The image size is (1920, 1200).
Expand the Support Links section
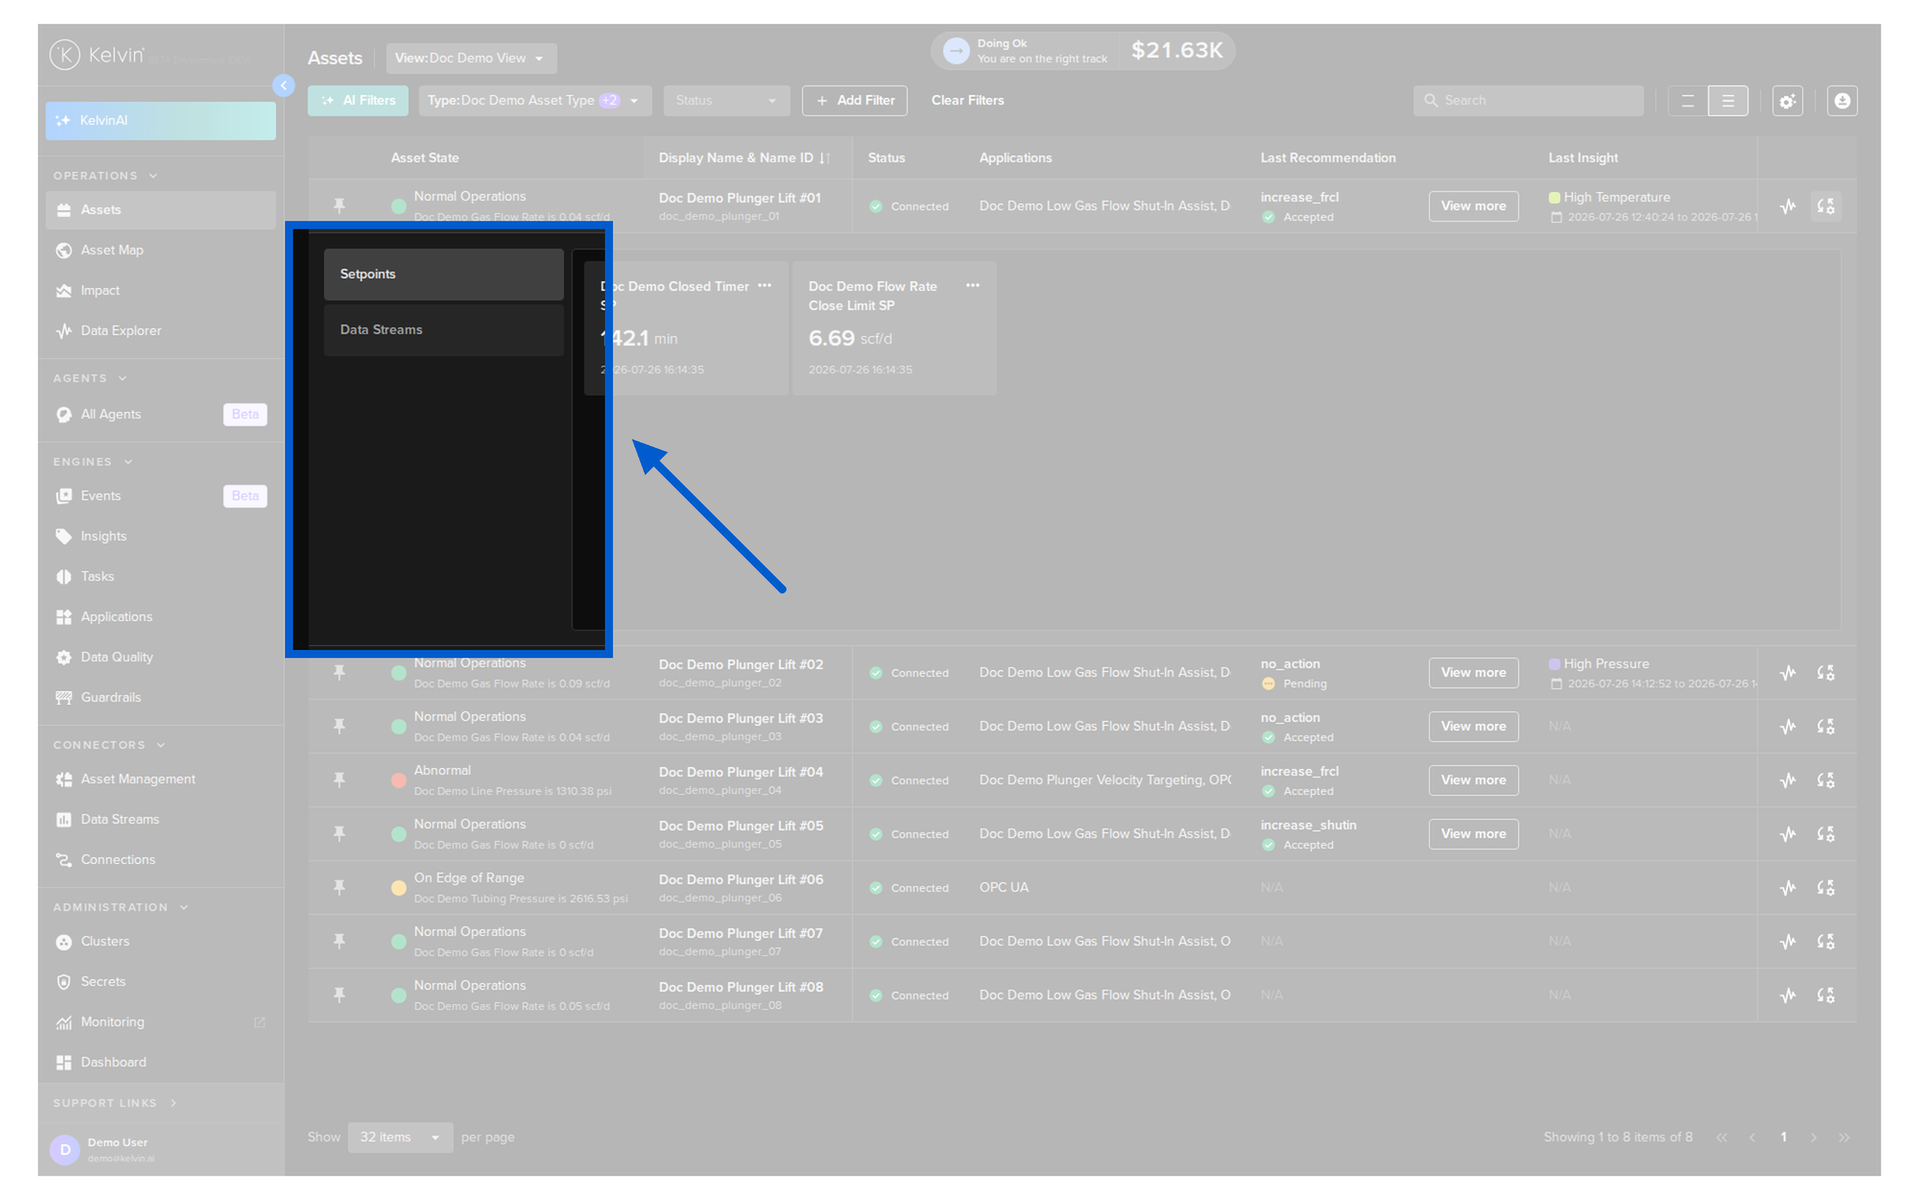[x=115, y=1103]
